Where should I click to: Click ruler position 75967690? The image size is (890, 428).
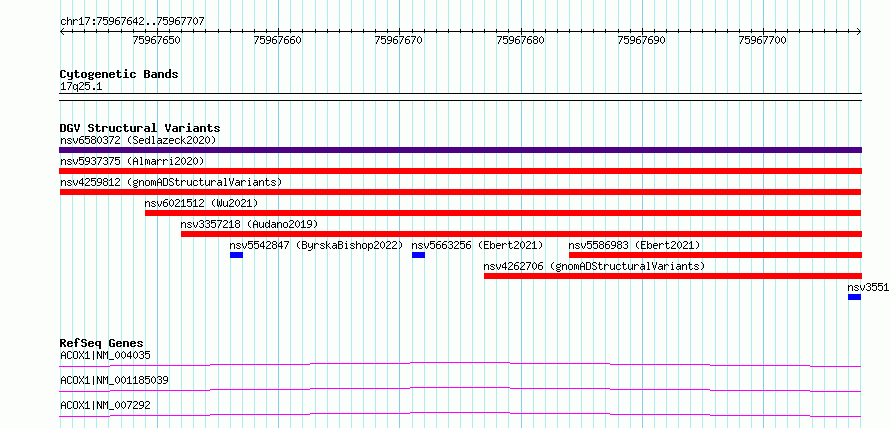(x=642, y=40)
